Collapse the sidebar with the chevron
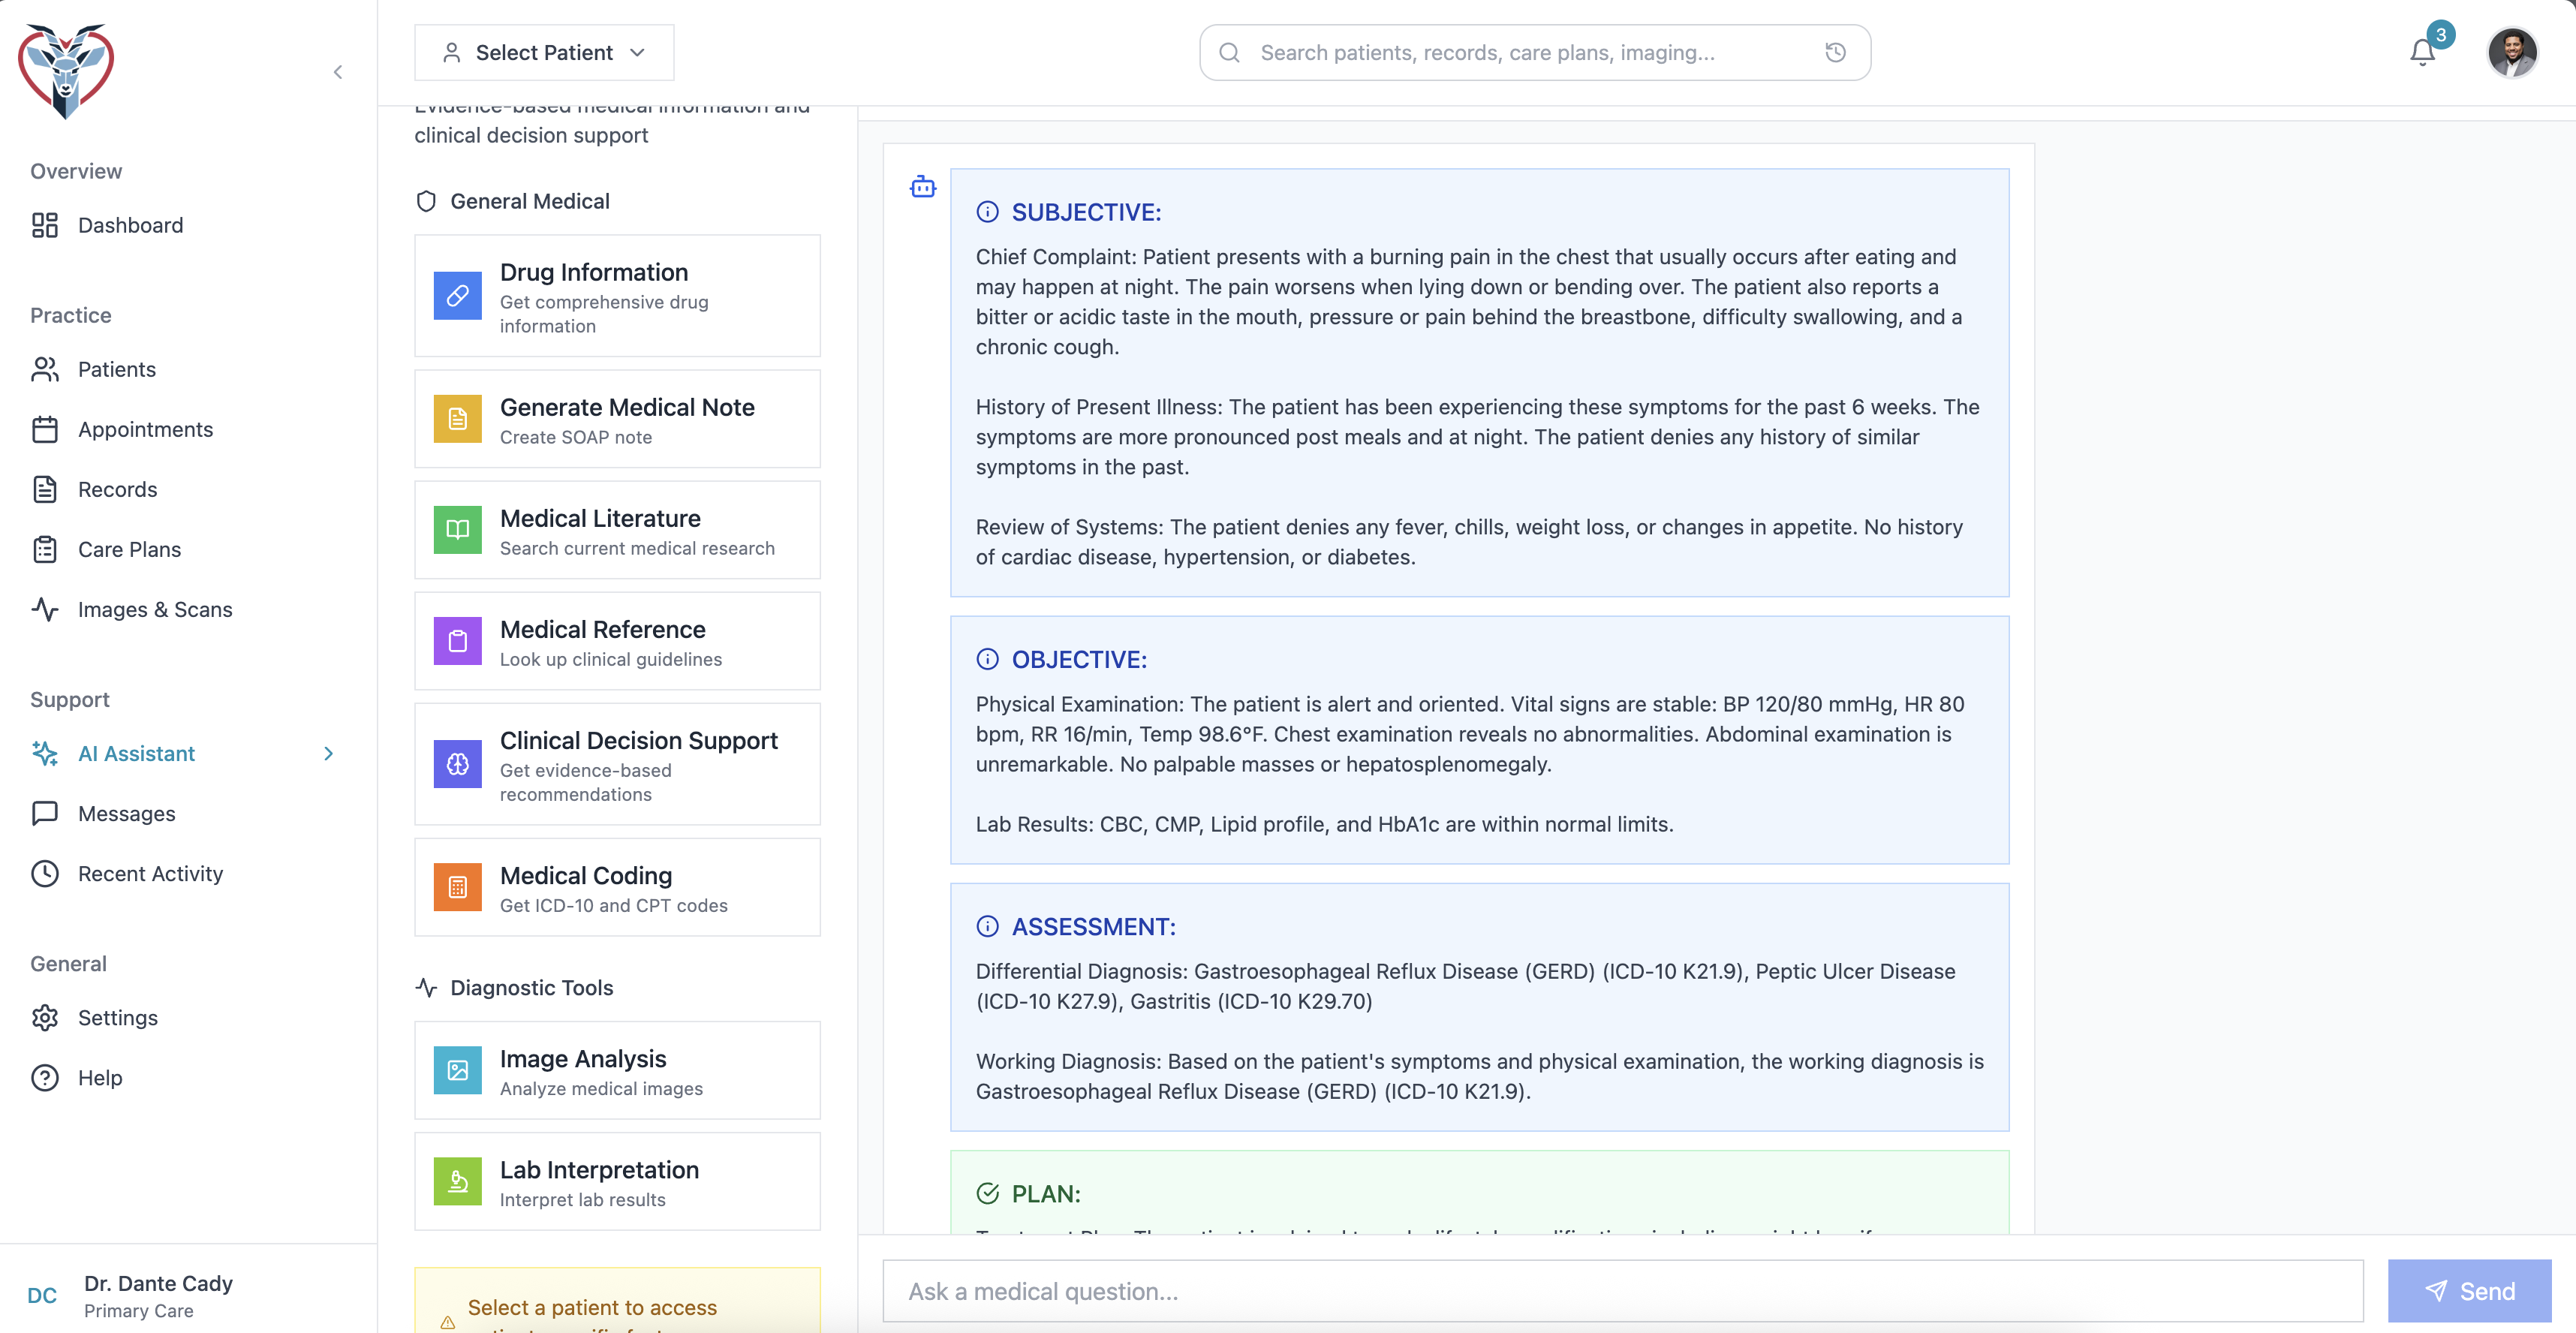This screenshot has width=2576, height=1333. pyautogui.click(x=338, y=72)
